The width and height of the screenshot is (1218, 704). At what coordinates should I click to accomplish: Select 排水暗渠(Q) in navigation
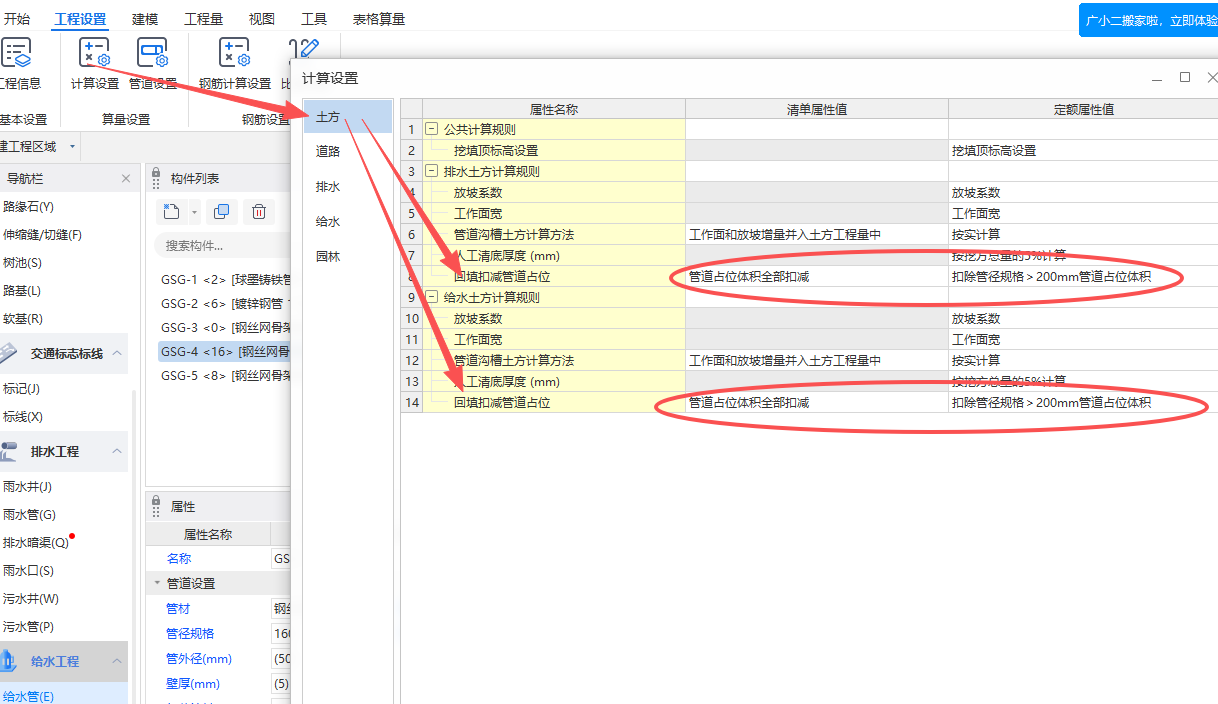click(x=36, y=542)
